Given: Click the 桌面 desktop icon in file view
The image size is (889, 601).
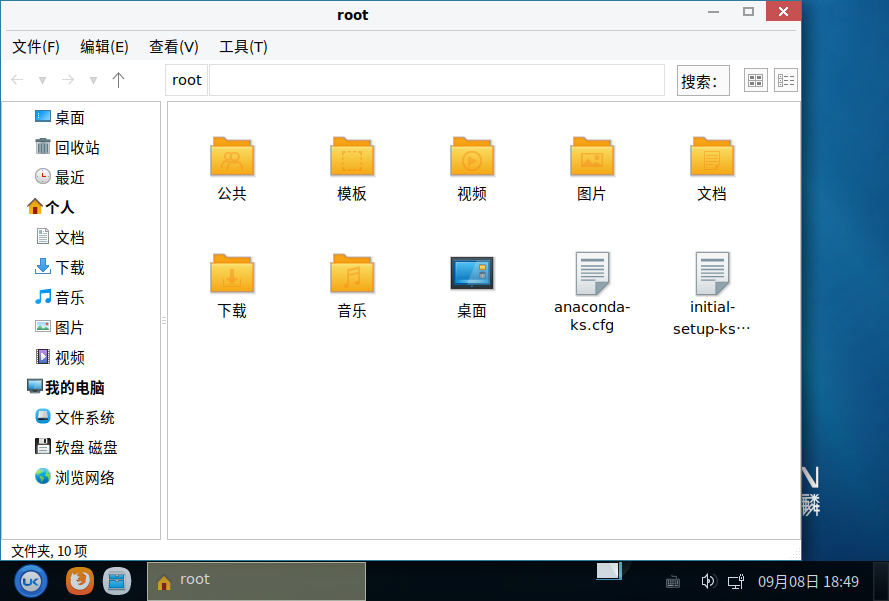Looking at the screenshot, I should [472, 275].
